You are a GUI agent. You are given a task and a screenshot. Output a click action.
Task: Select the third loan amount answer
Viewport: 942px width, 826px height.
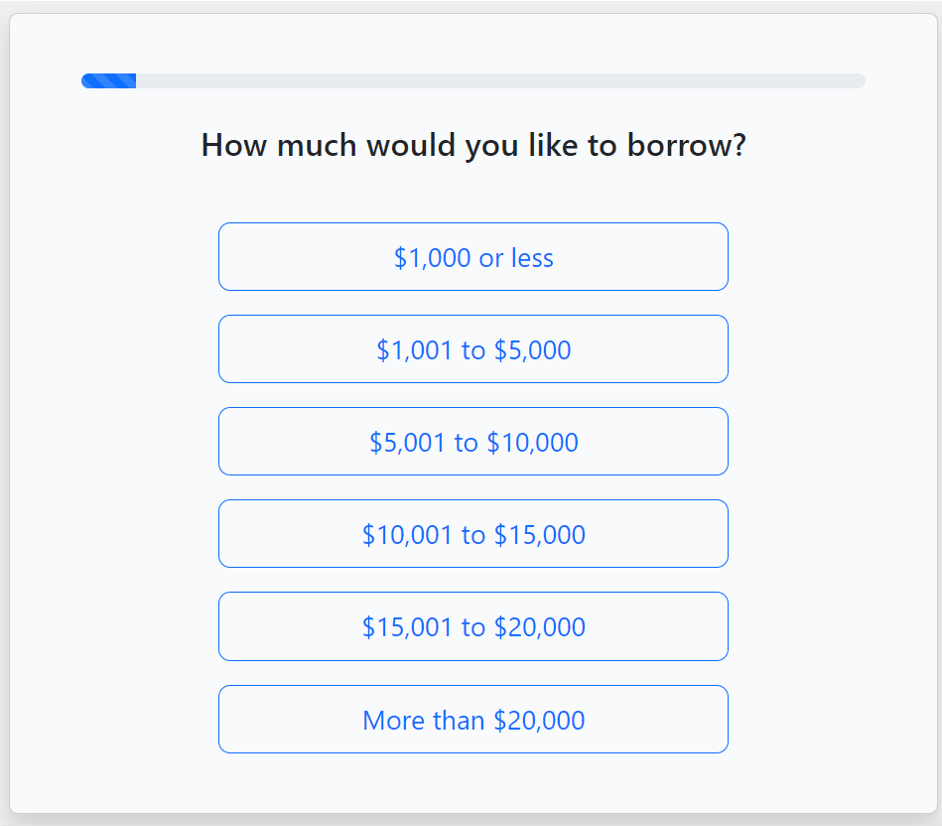pyautogui.click(x=473, y=441)
